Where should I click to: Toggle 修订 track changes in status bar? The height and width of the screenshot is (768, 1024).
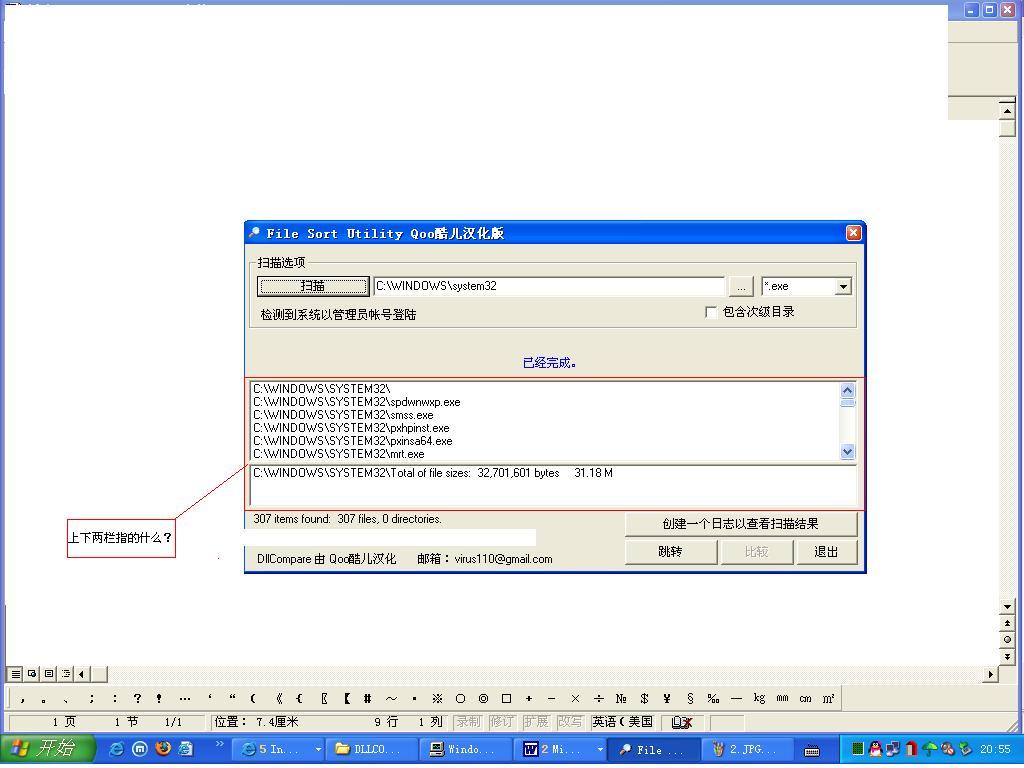pos(502,722)
